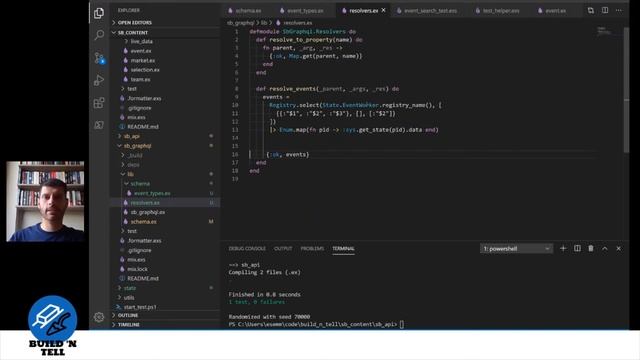
Task: Click the lib breadcrumb segment
Action: pyautogui.click(x=264, y=23)
